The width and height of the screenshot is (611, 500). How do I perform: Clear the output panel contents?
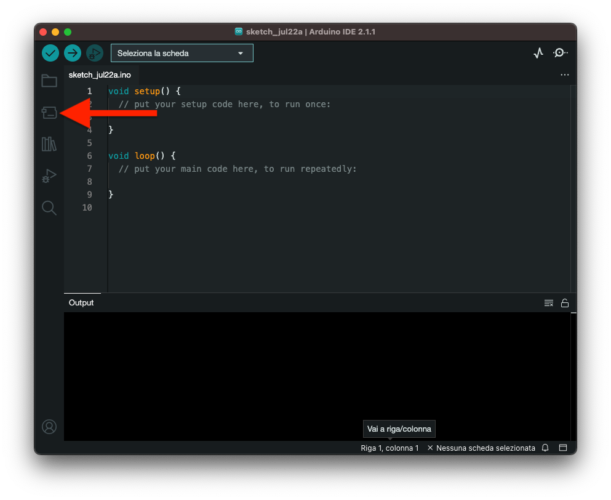click(x=548, y=303)
